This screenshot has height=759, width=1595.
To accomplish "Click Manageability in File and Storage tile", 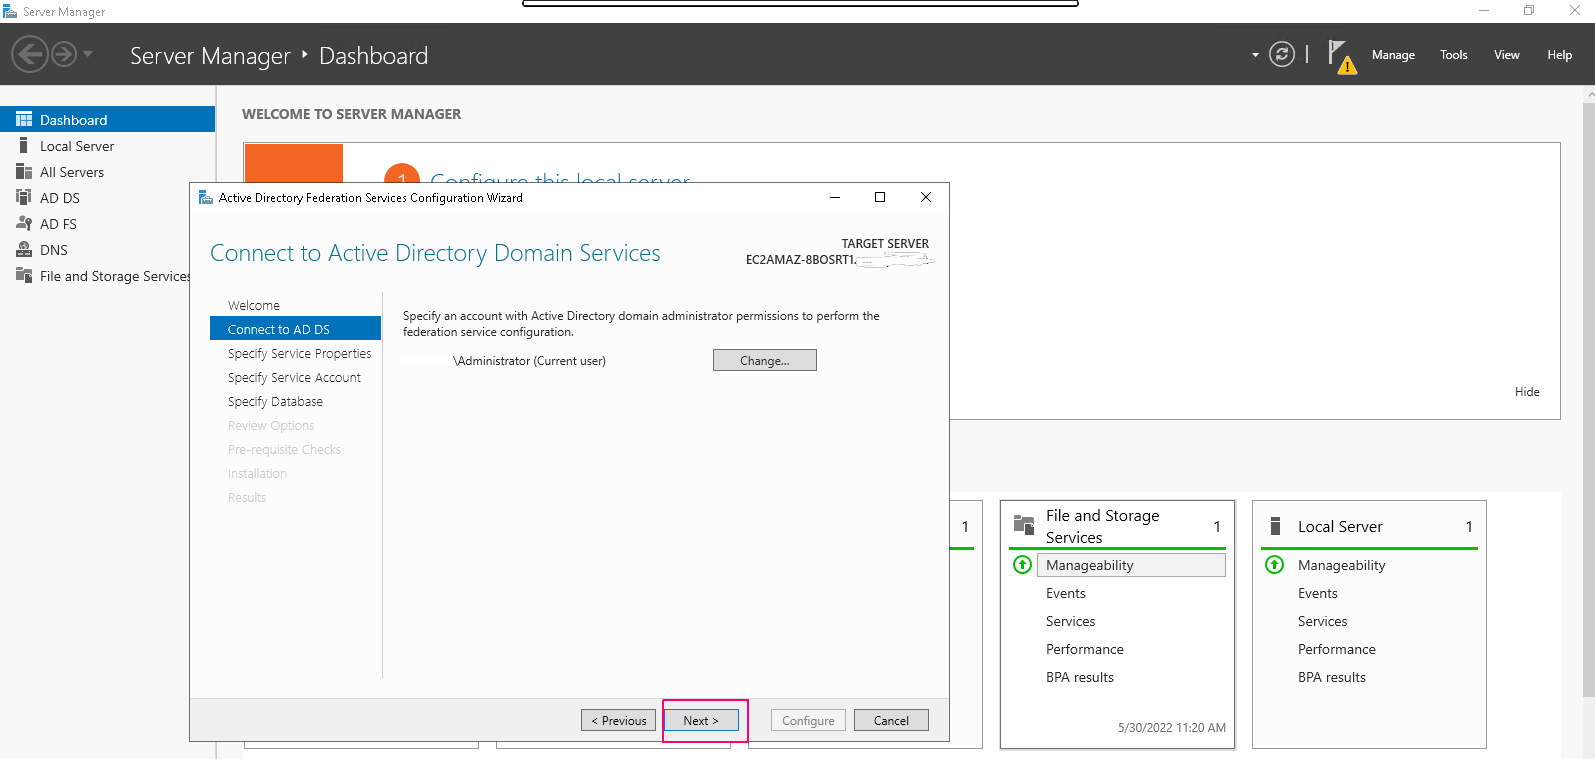I will click(1131, 565).
